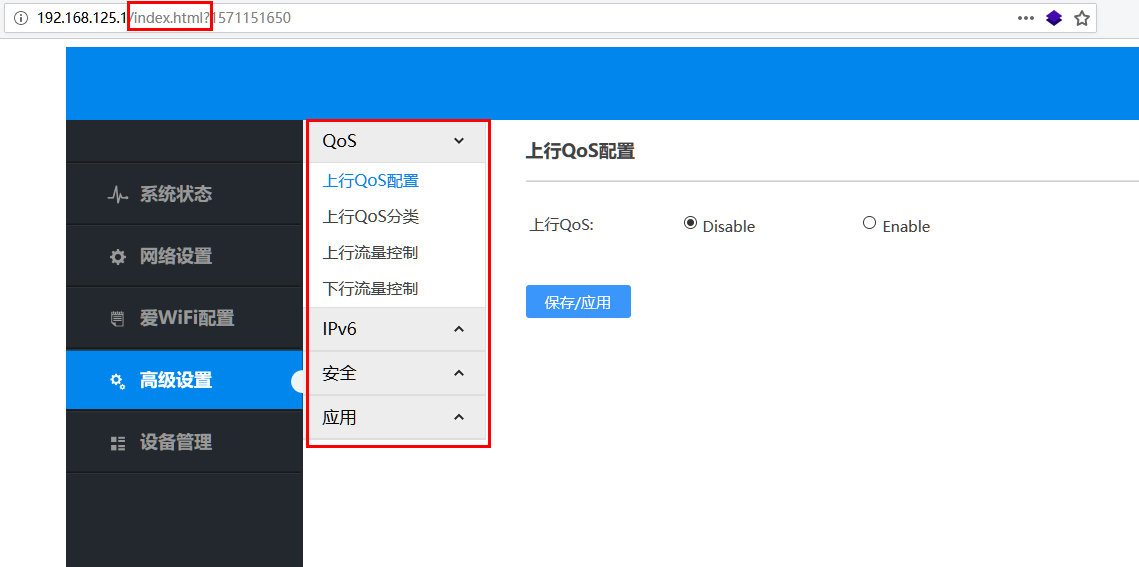This screenshot has width=1139, height=567.
Task: Open the three-dot page actions menu
Action: pyautogui.click(x=1026, y=18)
